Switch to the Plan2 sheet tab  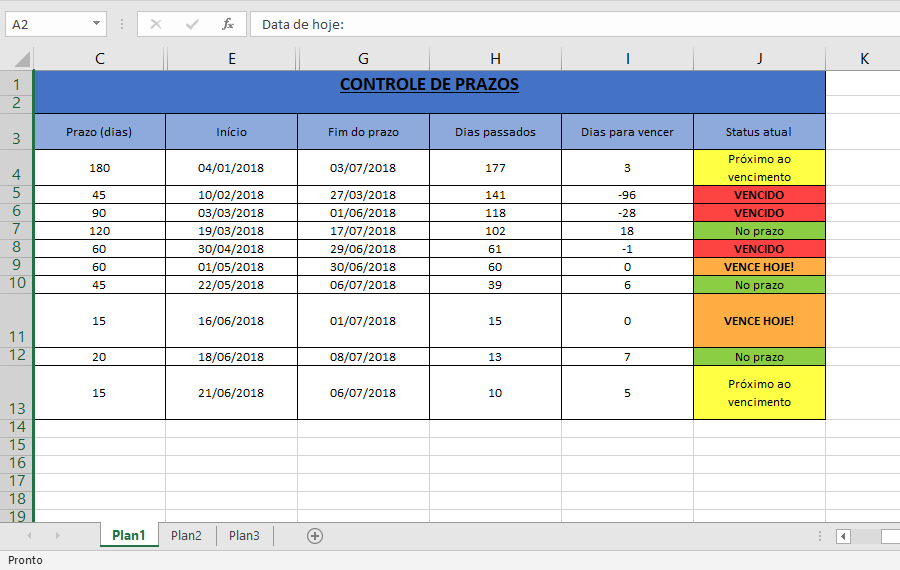coord(186,536)
